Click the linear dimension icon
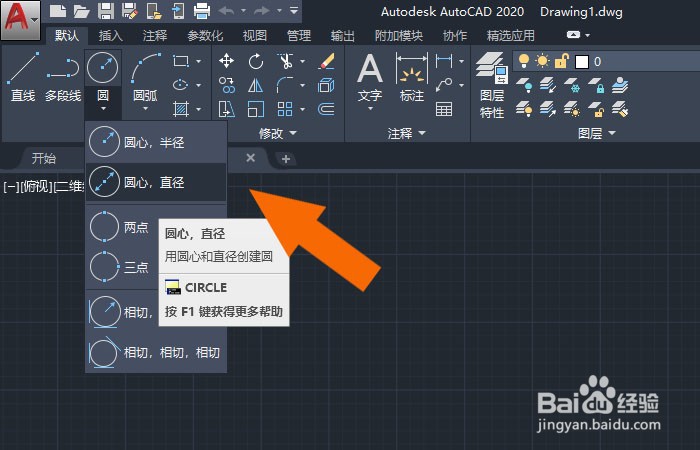 (x=444, y=61)
